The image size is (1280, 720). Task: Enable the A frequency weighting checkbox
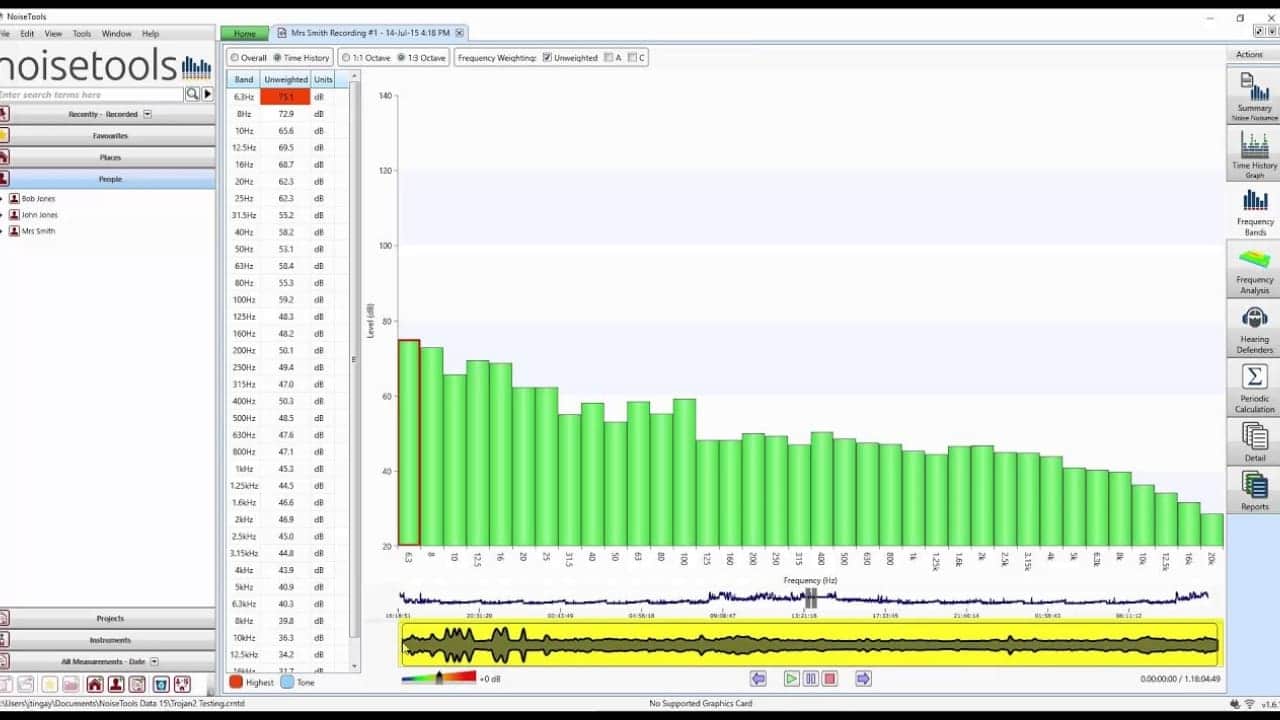coord(608,58)
